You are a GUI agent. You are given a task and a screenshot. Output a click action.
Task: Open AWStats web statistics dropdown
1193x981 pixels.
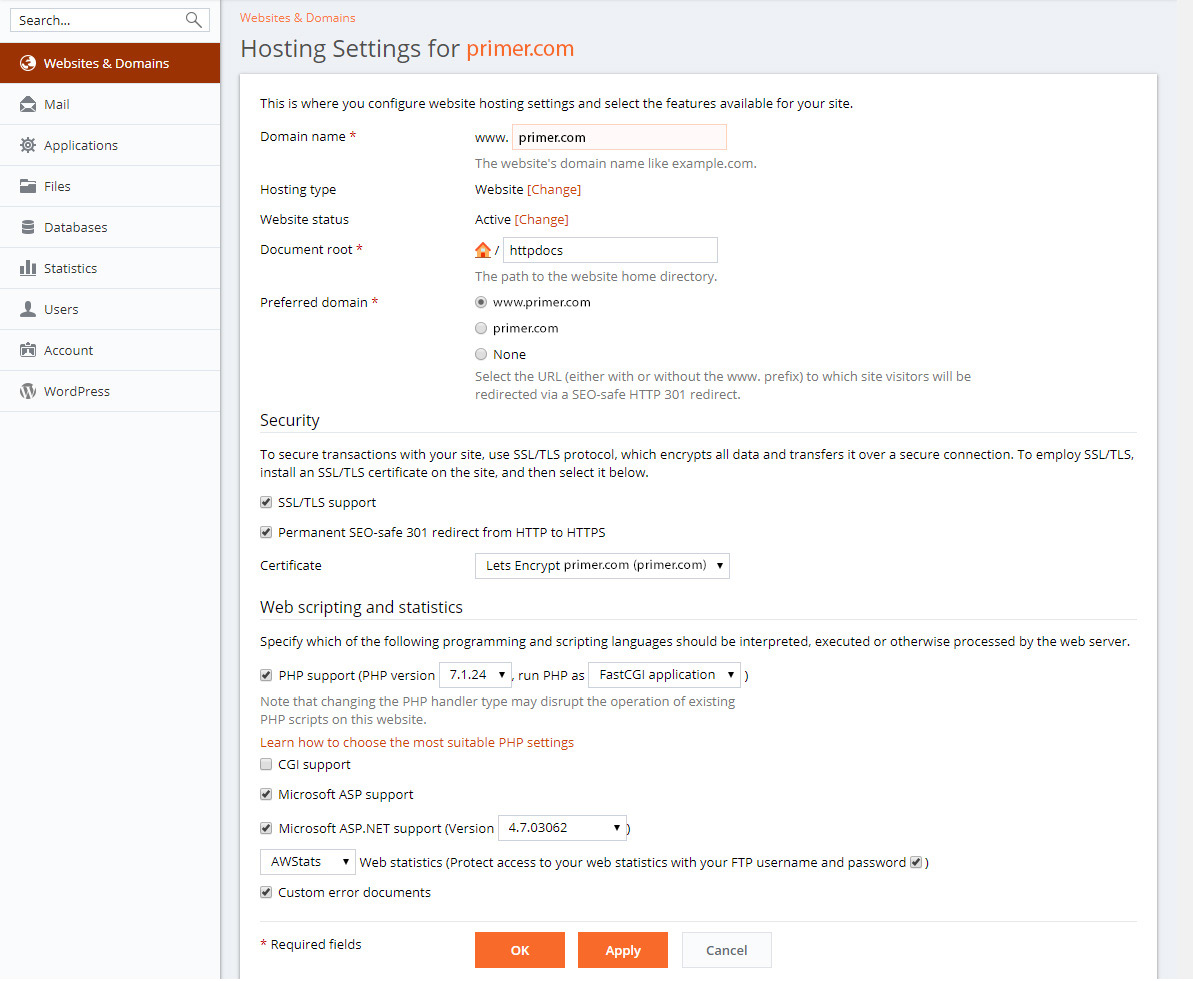[307, 862]
